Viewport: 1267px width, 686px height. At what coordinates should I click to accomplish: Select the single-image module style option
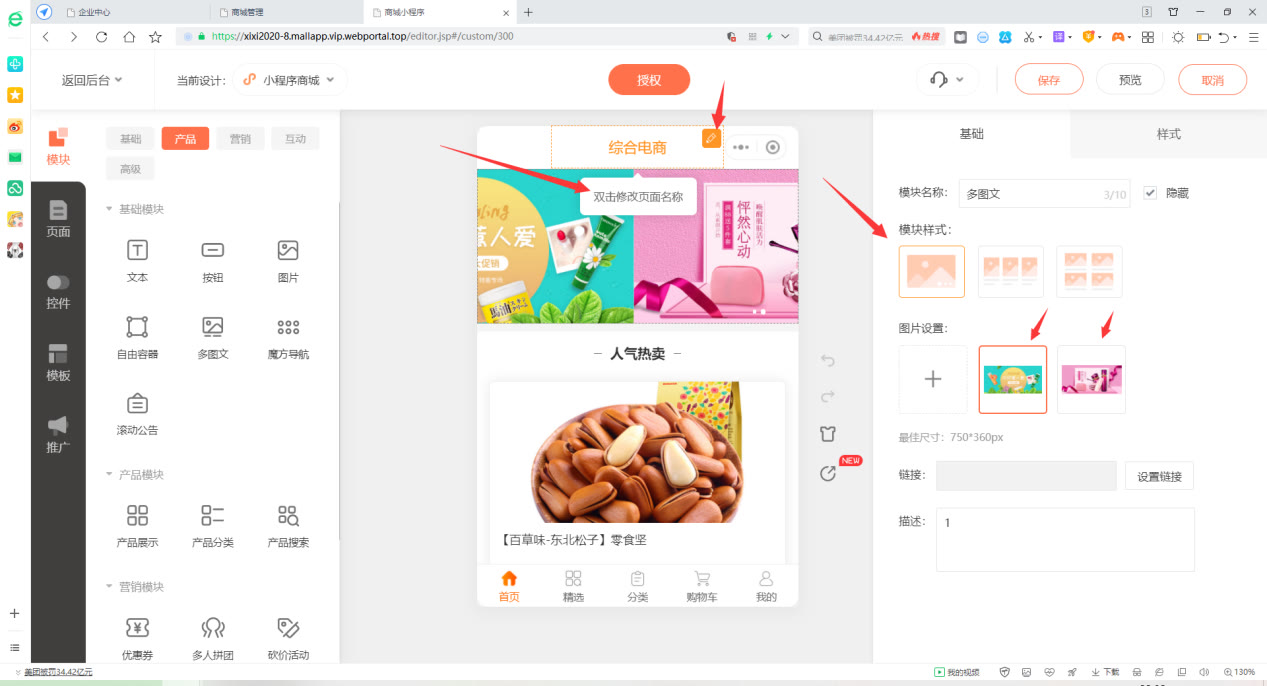click(931, 271)
